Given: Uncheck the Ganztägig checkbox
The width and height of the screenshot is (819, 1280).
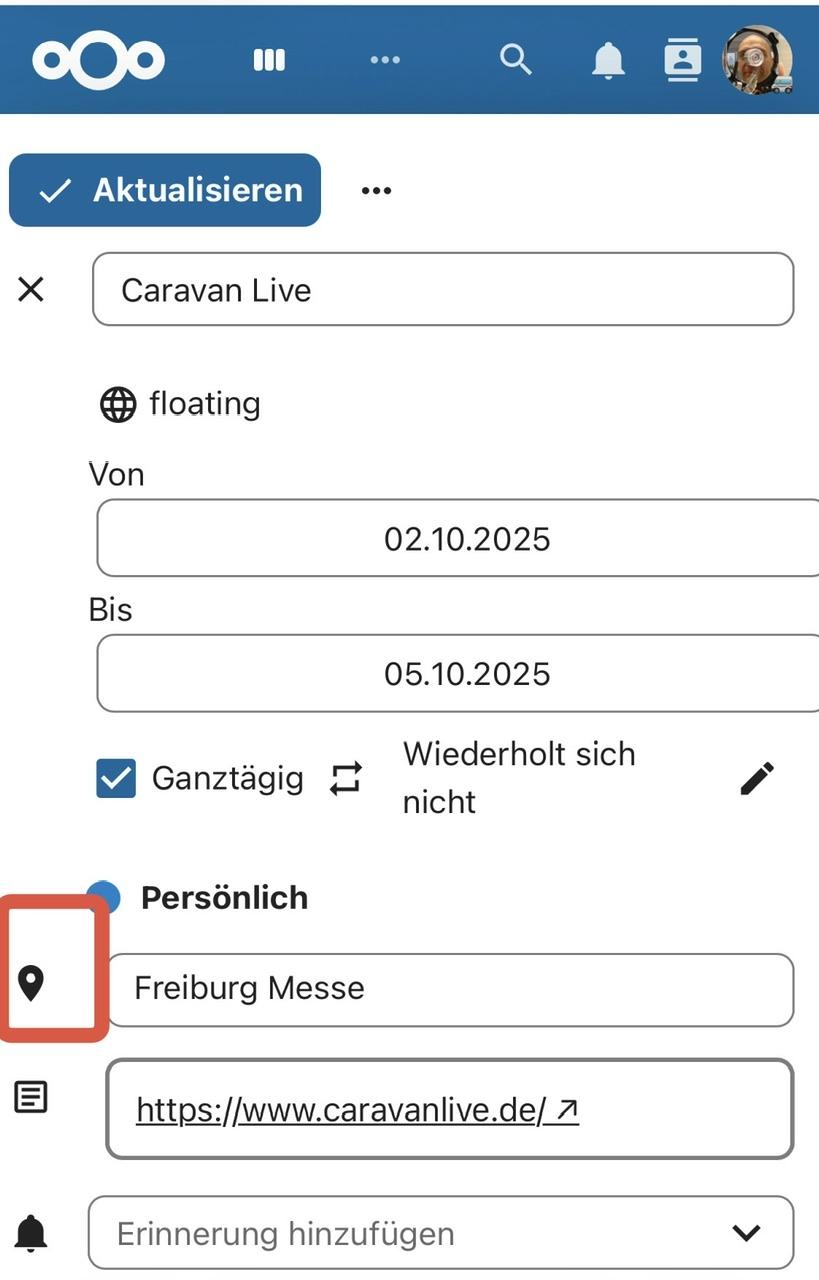Looking at the screenshot, I should click(116, 778).
